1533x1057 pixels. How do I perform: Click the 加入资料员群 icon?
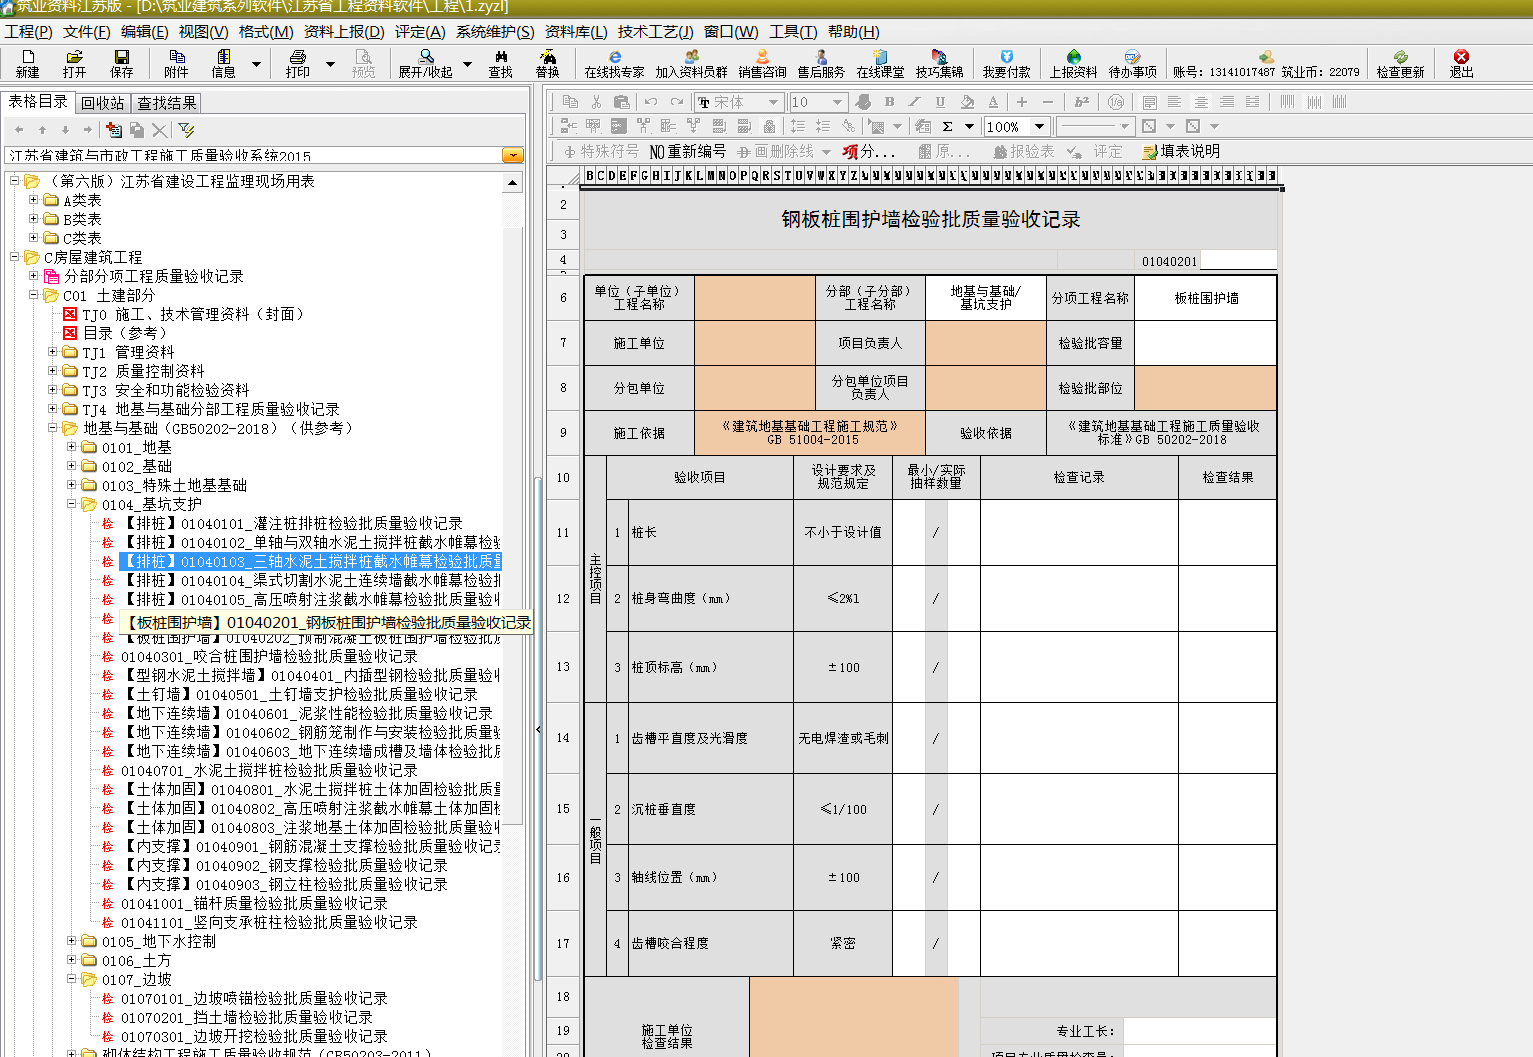pyautogui.click(x=691, y=64)
